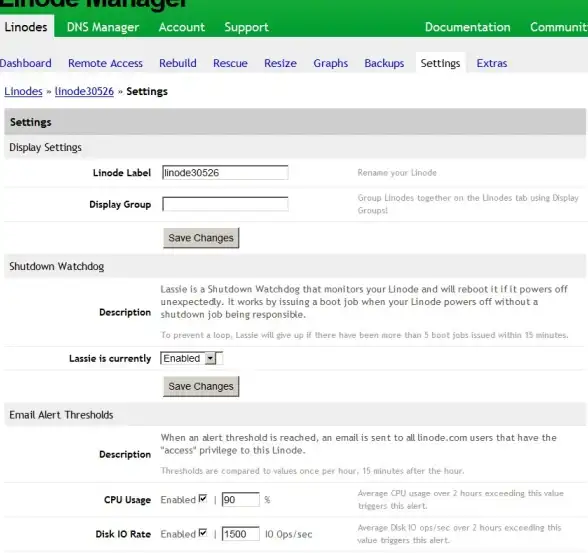
Task: Go to the Account tab
Action: [182, 27]
